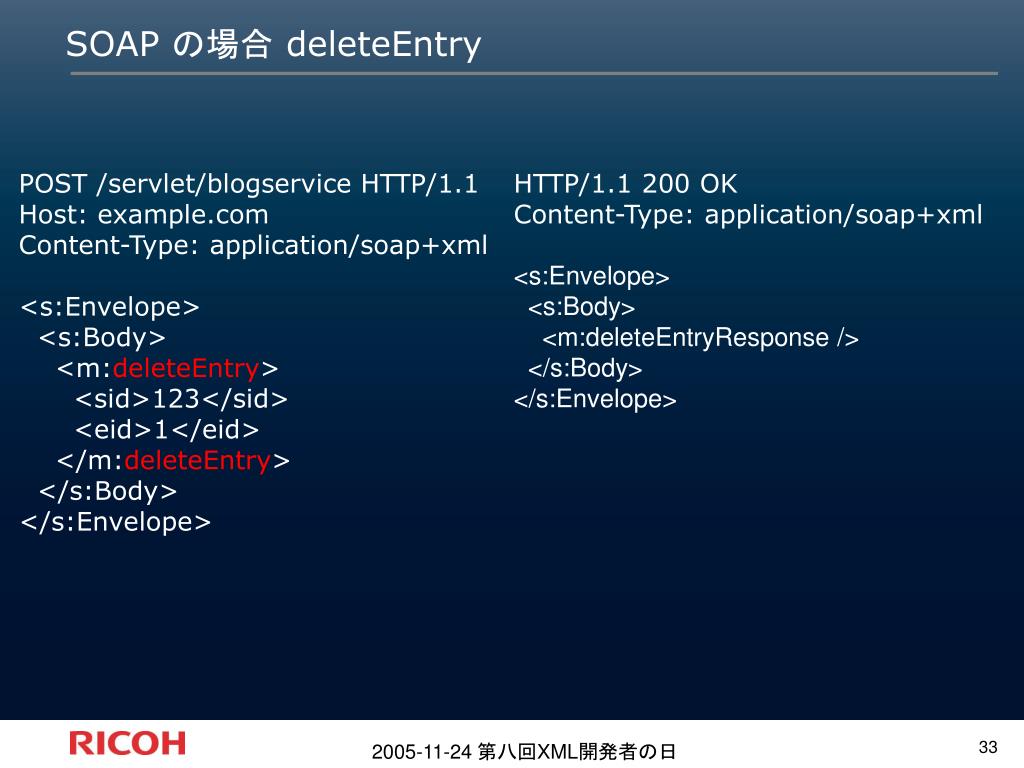Screen dimensions: 1024x768
Task: Click the opening <s:Envelope> tag in the request
Action: point(110,307)
